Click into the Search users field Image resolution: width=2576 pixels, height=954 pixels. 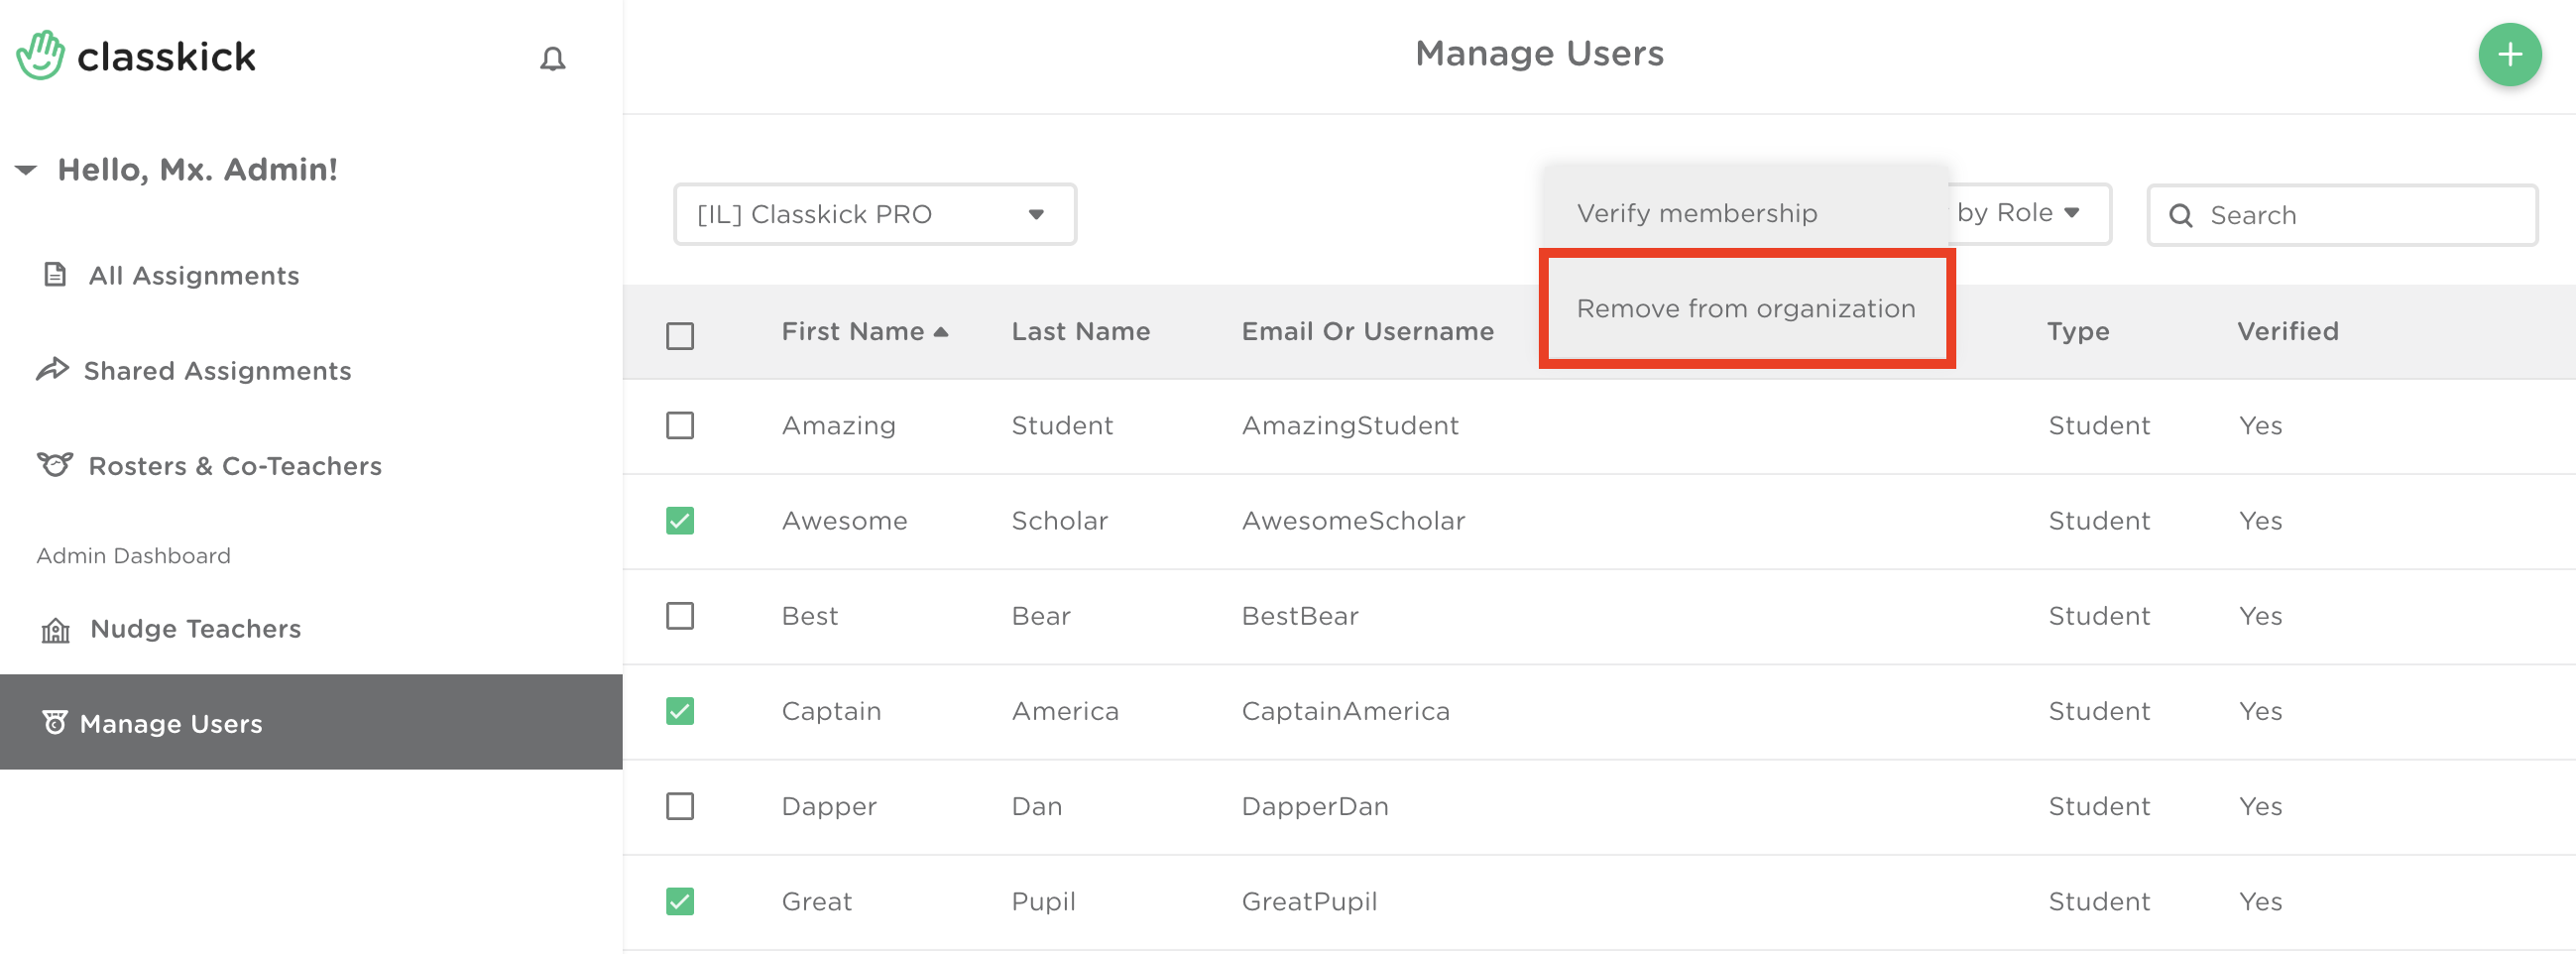(x=2360, y=216)
